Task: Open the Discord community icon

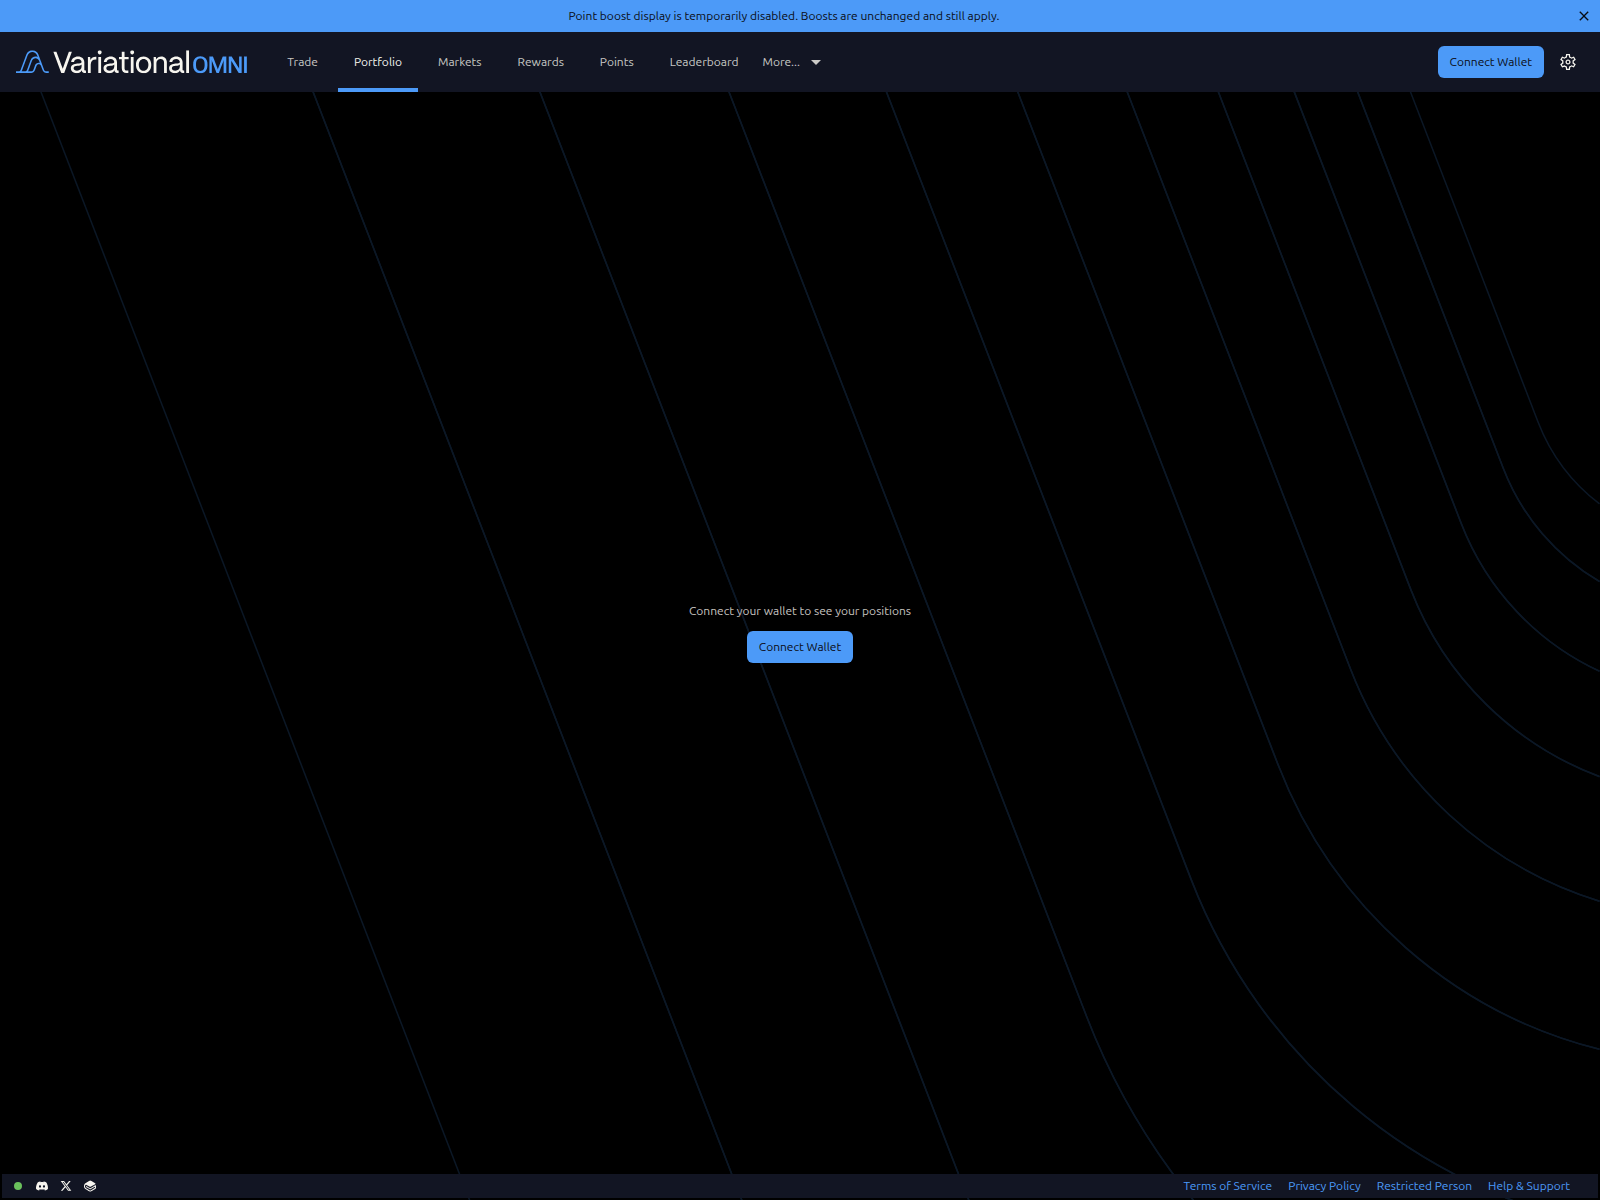Action: [x=41, y=1186]
